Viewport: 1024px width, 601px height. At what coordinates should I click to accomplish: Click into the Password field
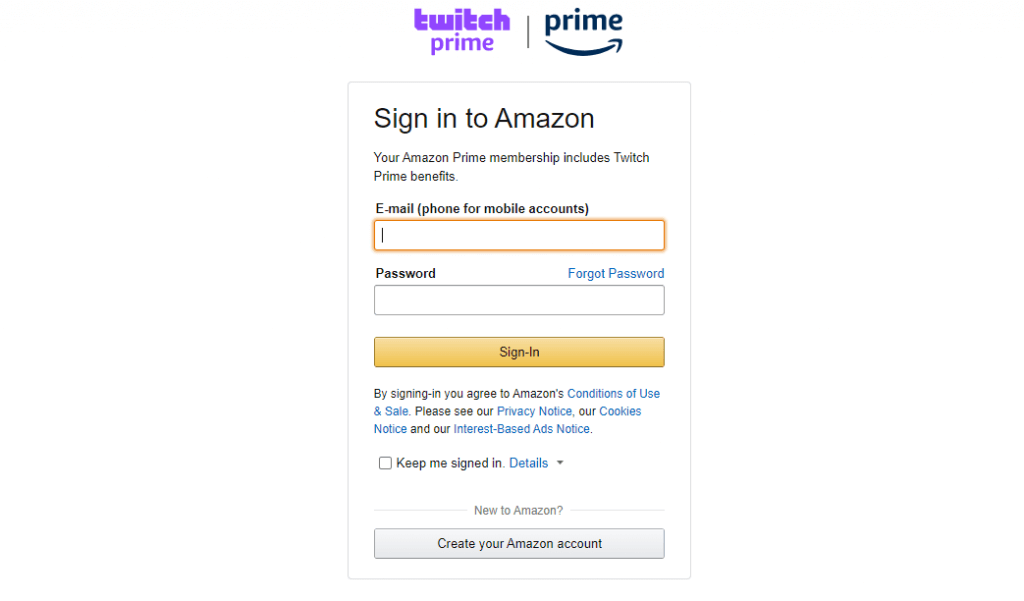point(519,300)
